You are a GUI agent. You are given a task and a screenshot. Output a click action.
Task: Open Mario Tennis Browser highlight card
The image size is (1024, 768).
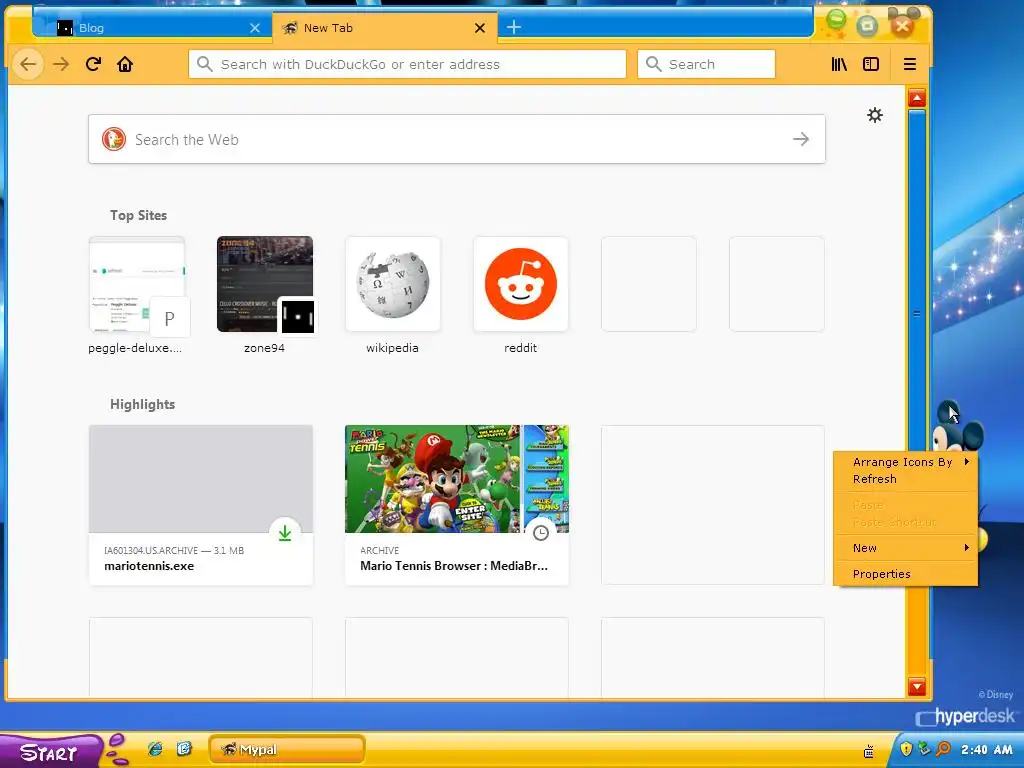coord(456,505)
